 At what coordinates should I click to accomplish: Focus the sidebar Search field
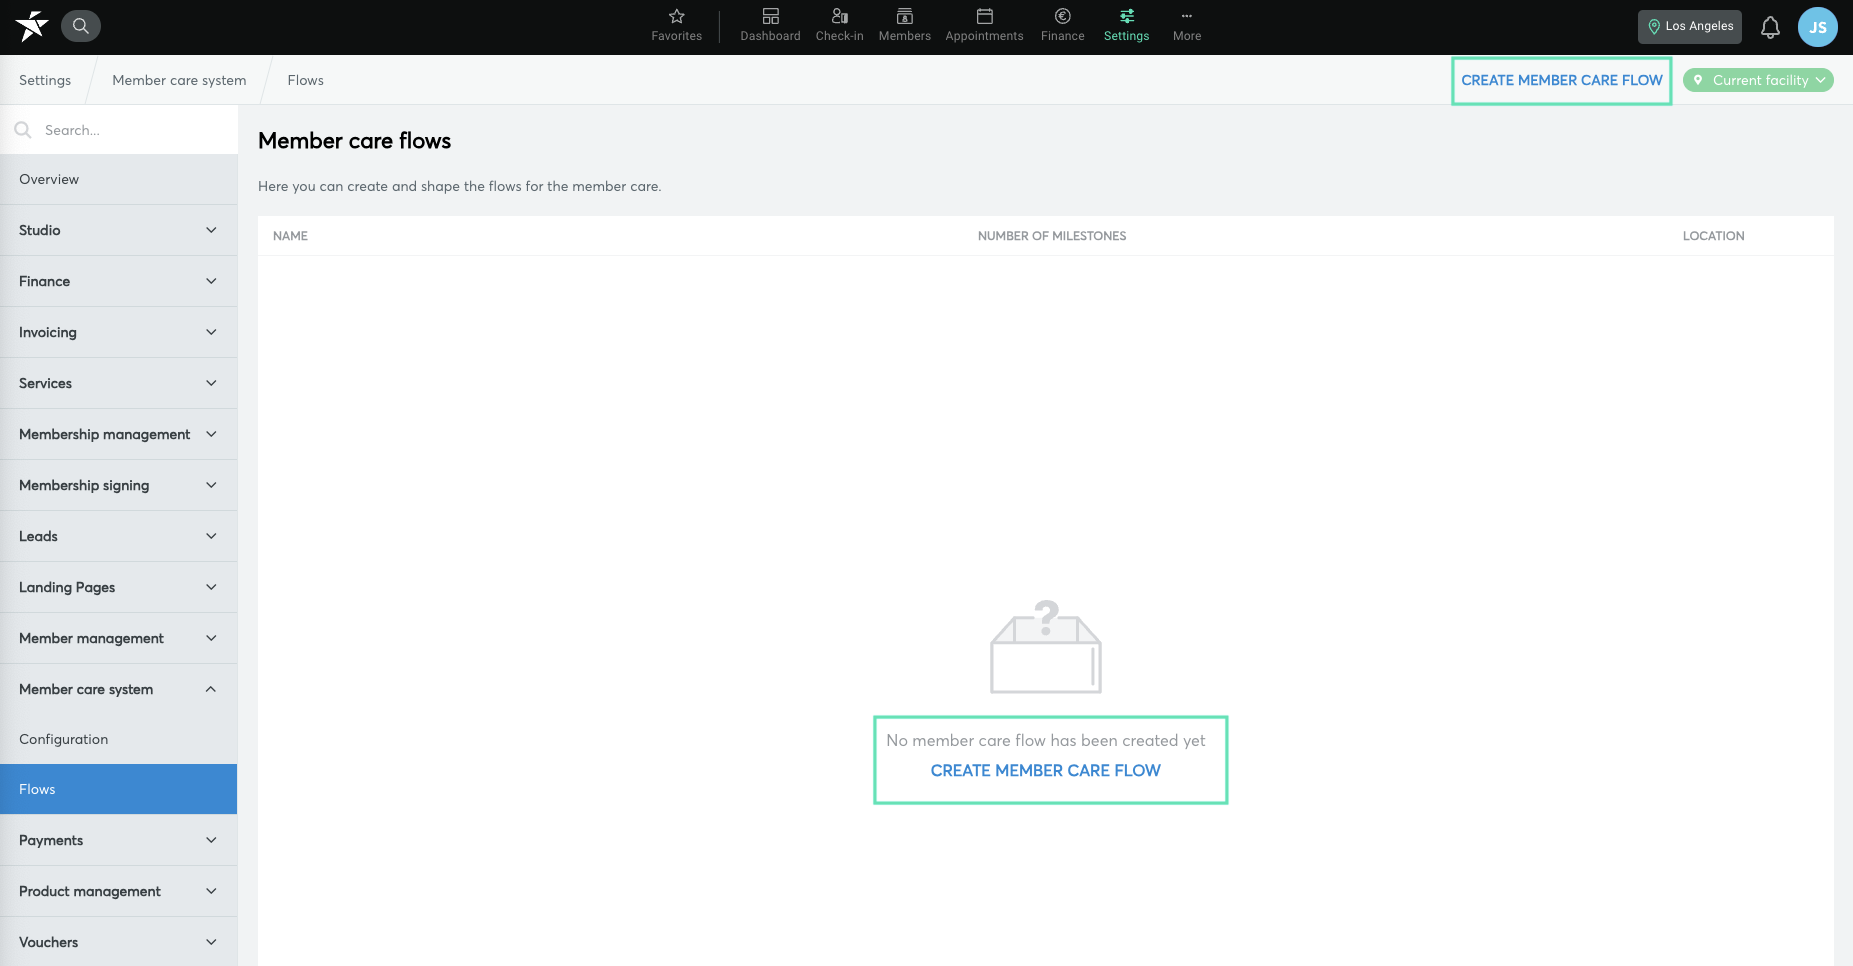[x=119, y=130]
